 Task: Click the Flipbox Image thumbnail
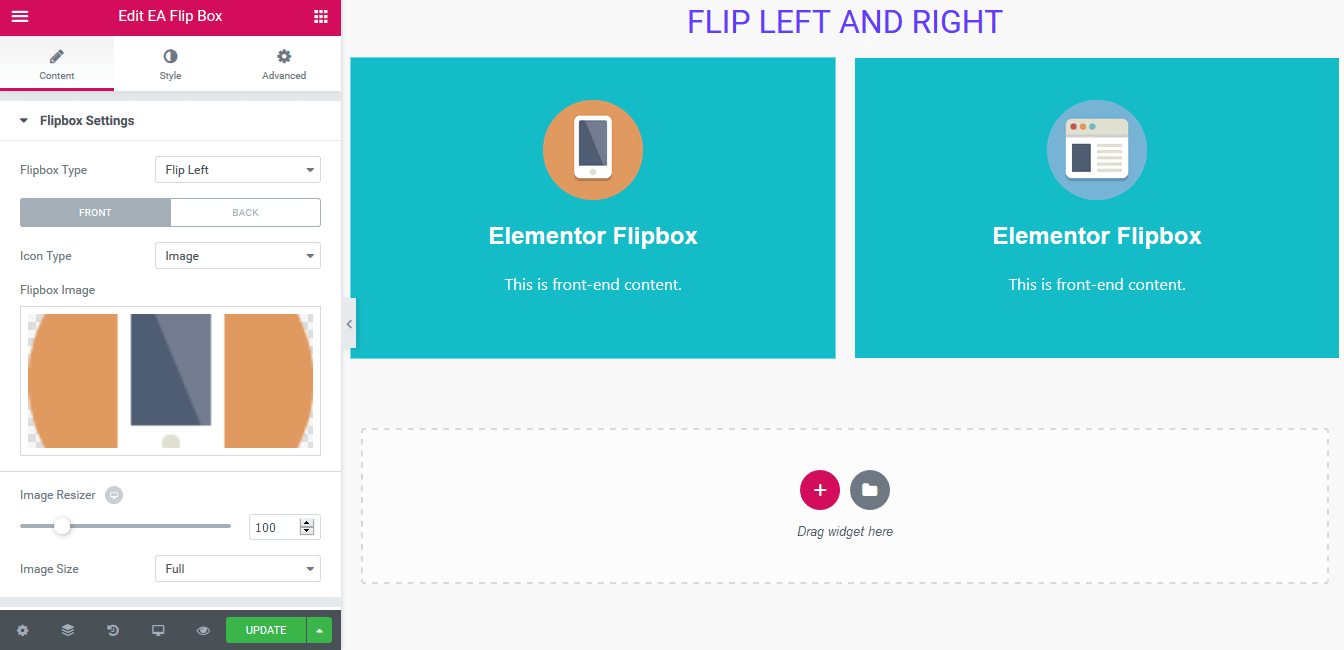point(170,381)
